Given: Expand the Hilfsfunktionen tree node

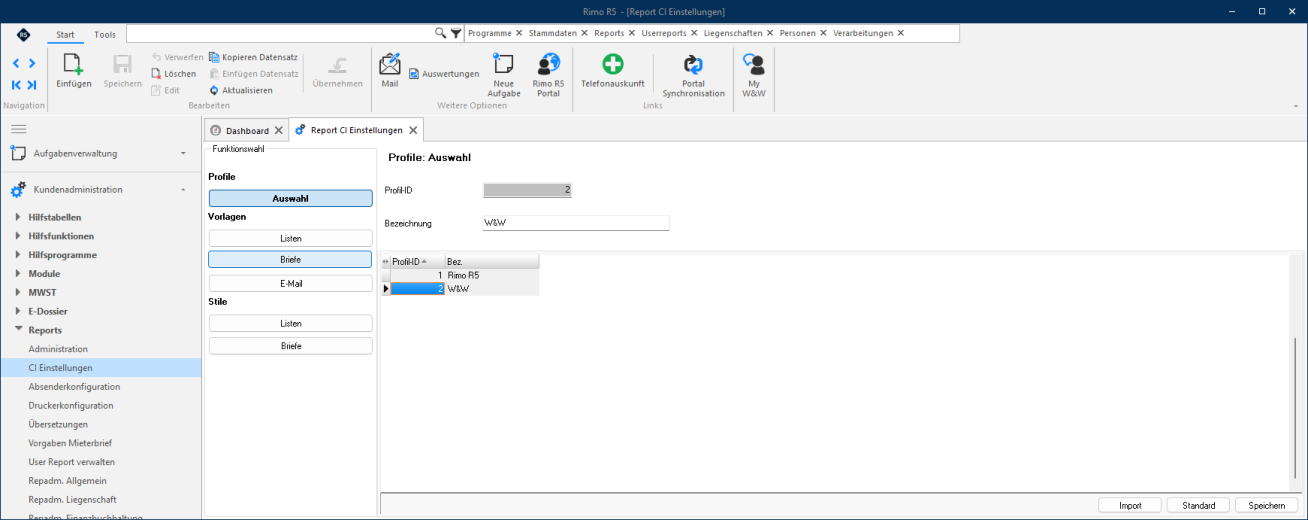Looking at the screenshot, I should point(18,236).
